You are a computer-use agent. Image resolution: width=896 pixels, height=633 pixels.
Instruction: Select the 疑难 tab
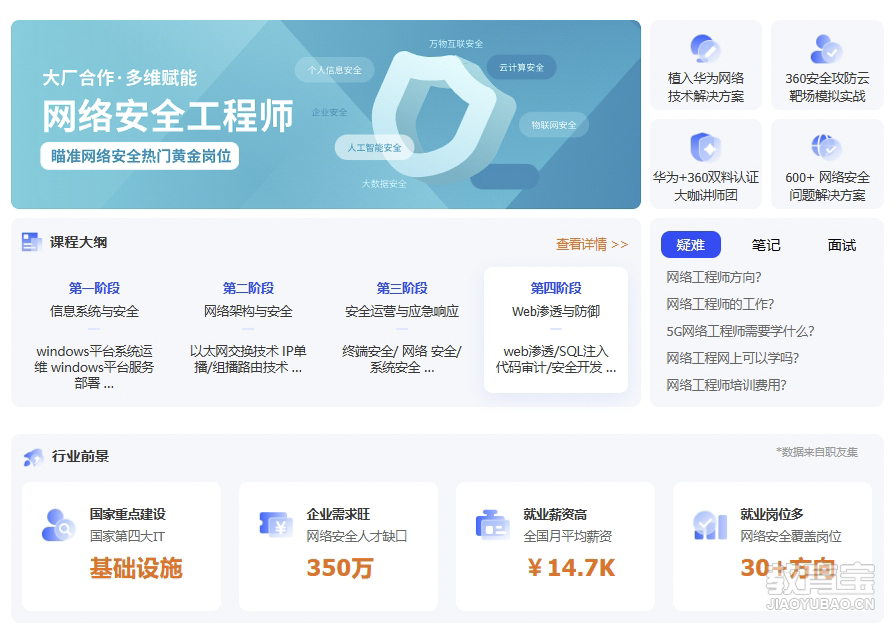pos(690,245)
